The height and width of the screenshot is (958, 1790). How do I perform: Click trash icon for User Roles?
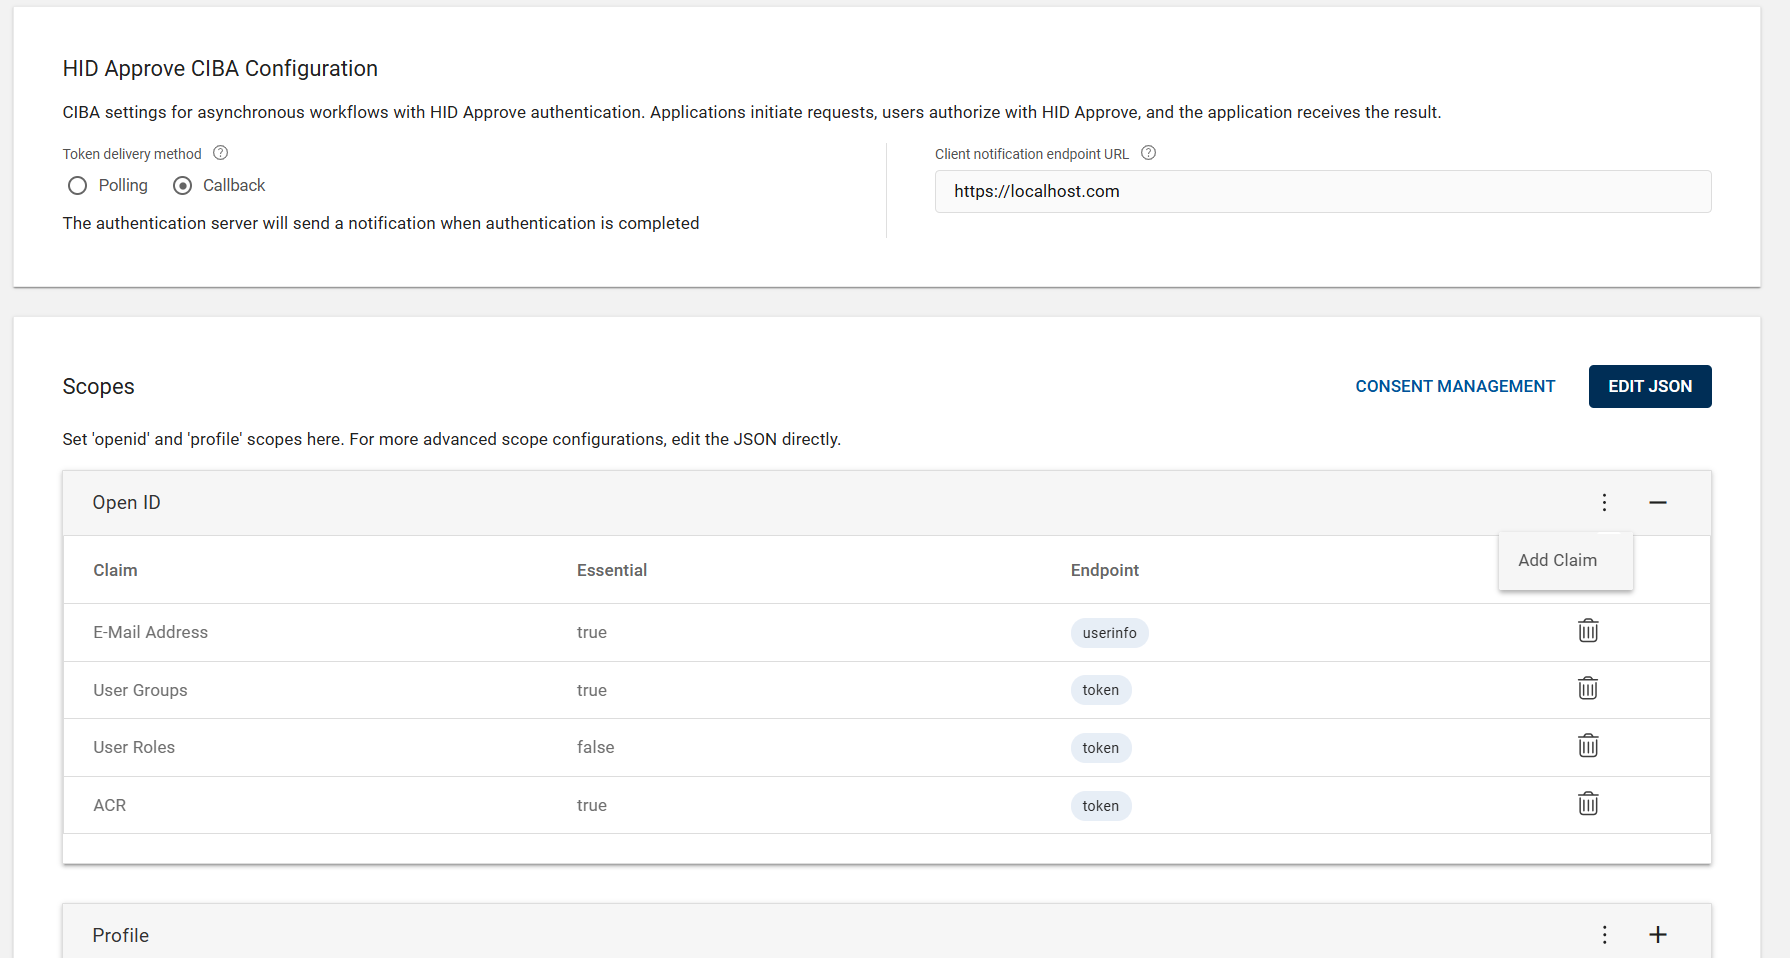(1588, 746)
